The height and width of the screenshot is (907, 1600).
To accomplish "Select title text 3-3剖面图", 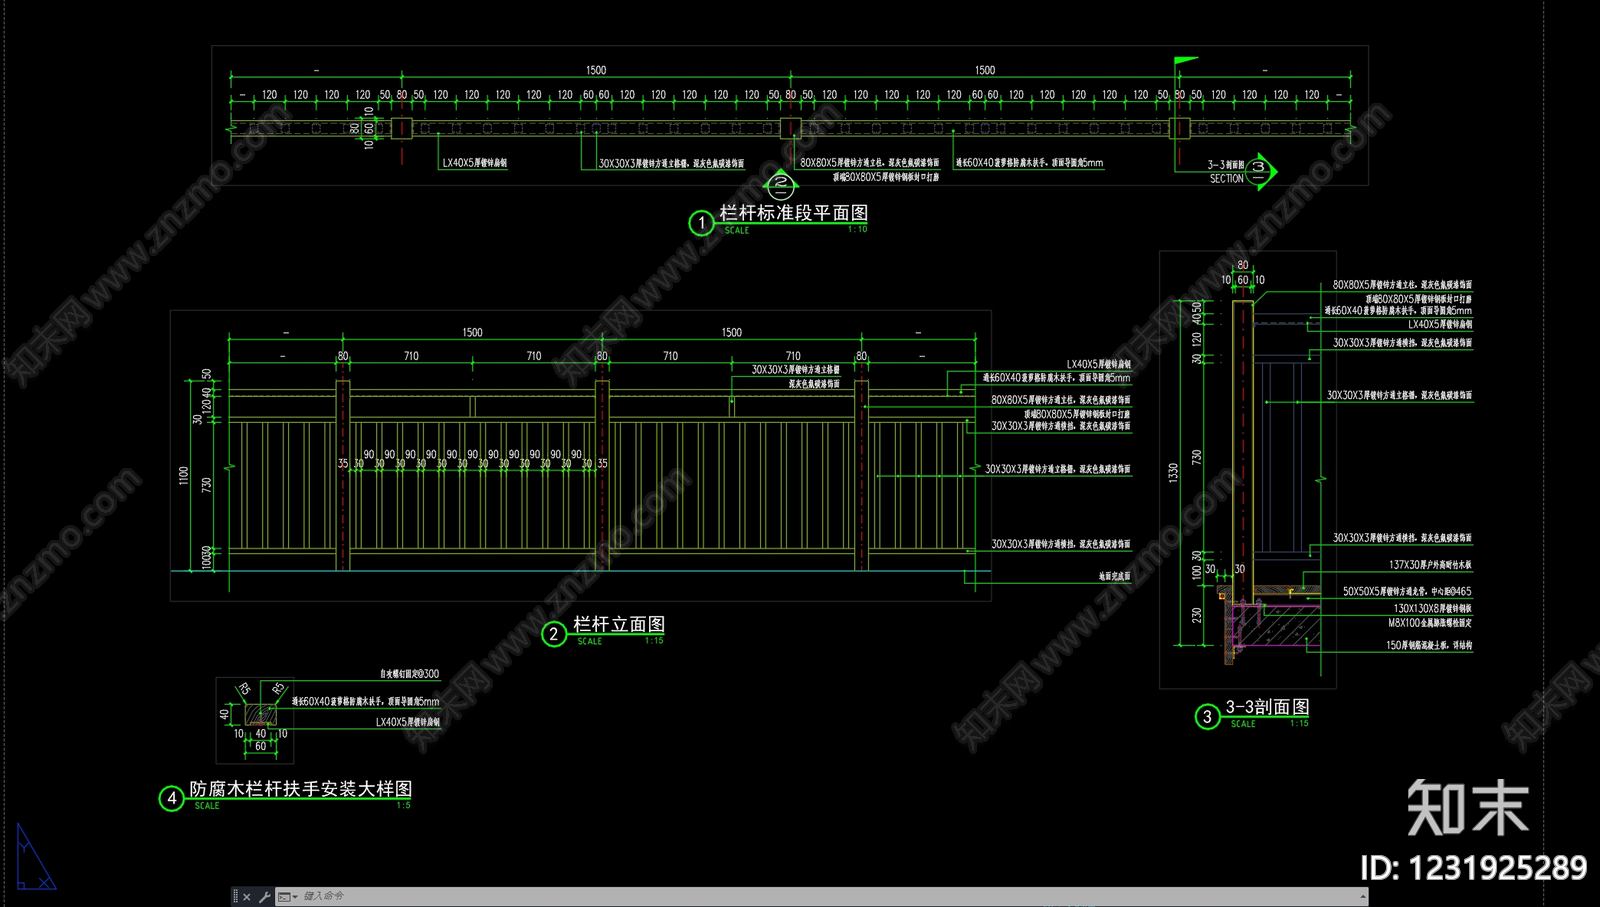I will tap(1267, 707).
